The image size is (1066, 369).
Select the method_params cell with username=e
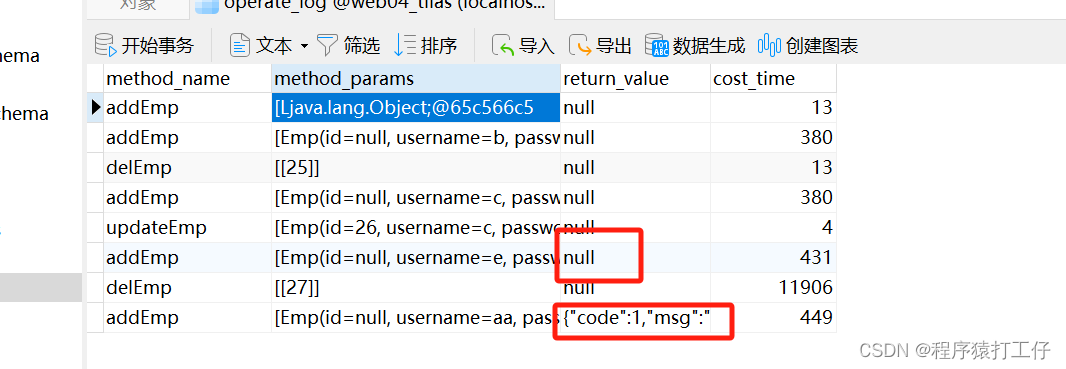[415, 258]
